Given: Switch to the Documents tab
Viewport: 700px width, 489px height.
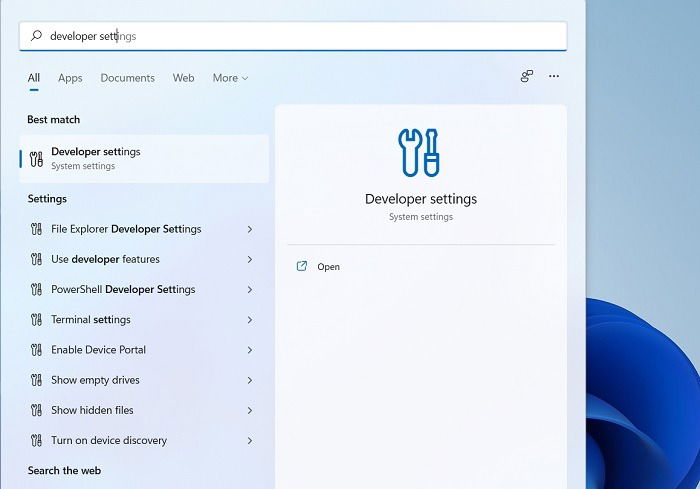Looking at the screenshot, I should pyautogui.click(x=128, y=78).
